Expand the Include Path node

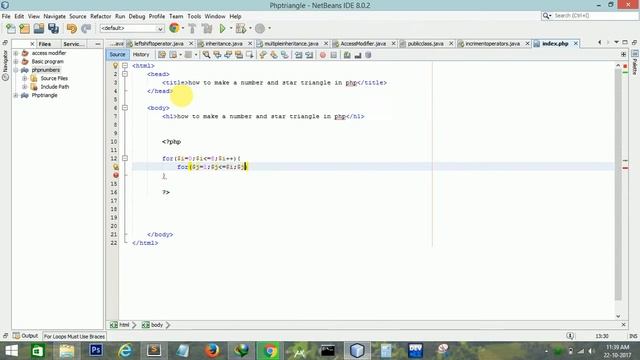[x=24, y=87]
